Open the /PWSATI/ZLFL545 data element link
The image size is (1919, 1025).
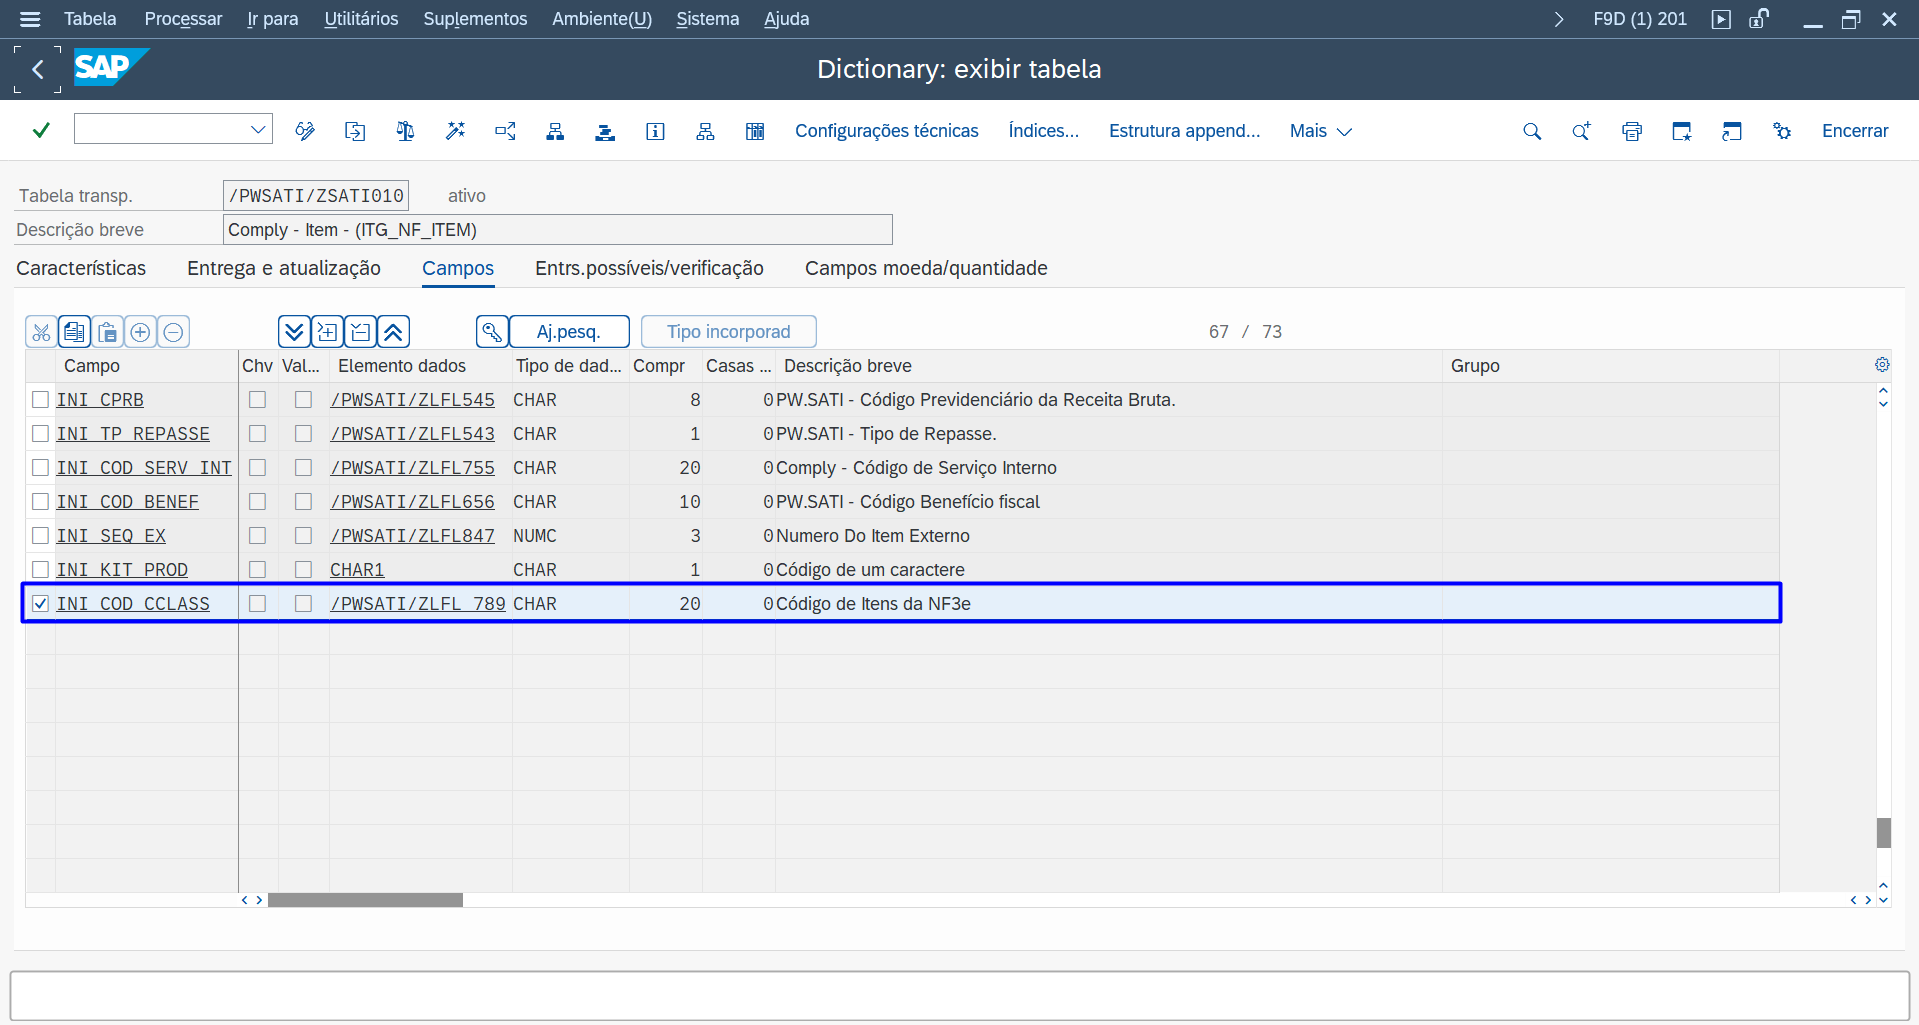click(412, 400)
